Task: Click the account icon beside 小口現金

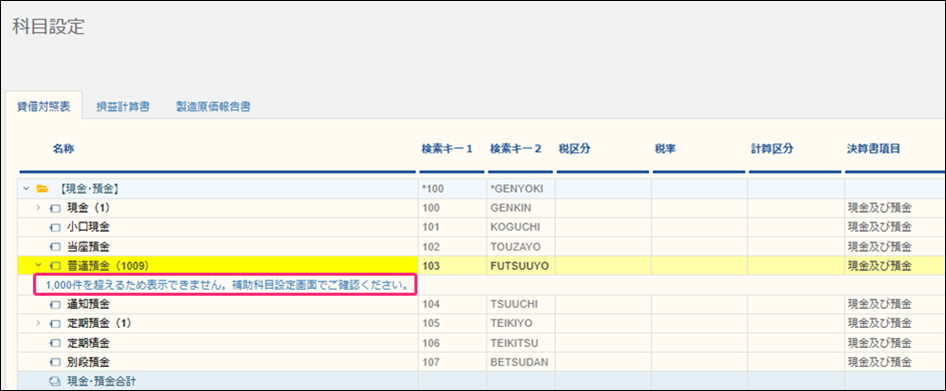Action: point(55,227)
